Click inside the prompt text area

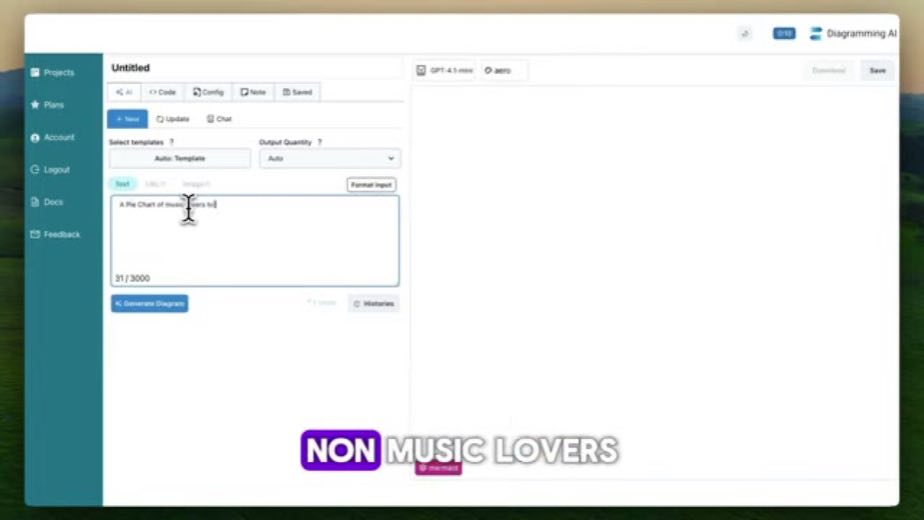coord(255,241)
